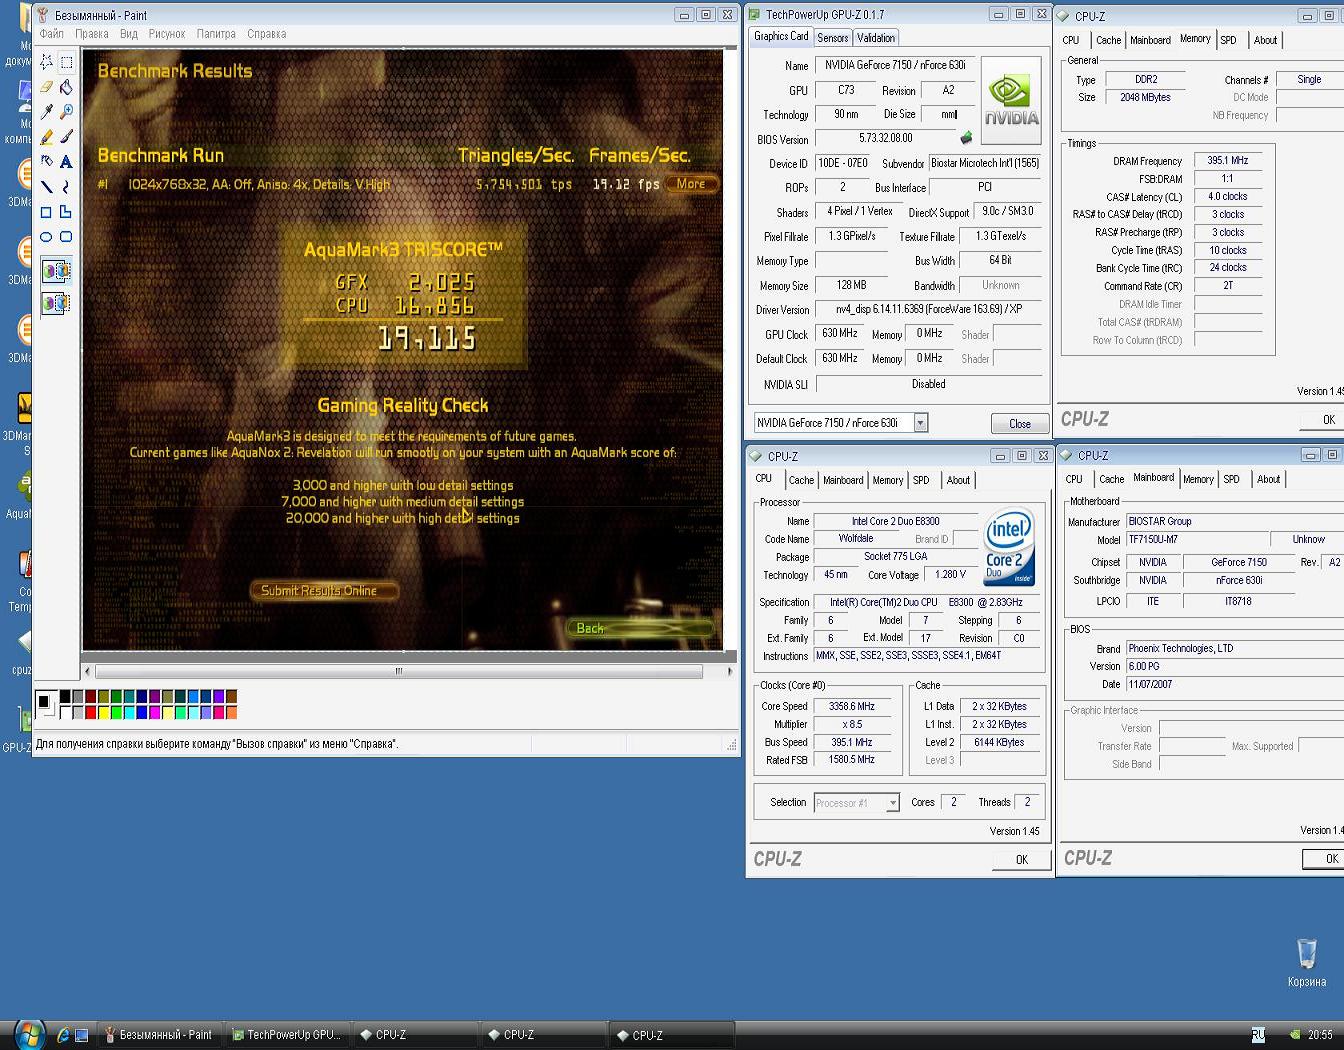Click the taskbar clock showing 20:55
1344x1050 pixels.
pyautogui.click(x=1320, y=1035)
